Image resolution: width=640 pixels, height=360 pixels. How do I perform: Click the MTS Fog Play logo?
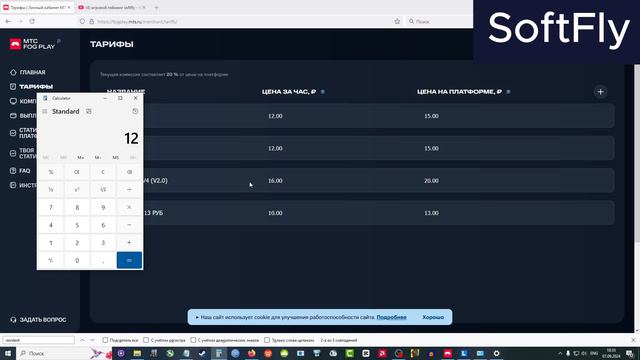pyautogui.click(x=32, y=44)
